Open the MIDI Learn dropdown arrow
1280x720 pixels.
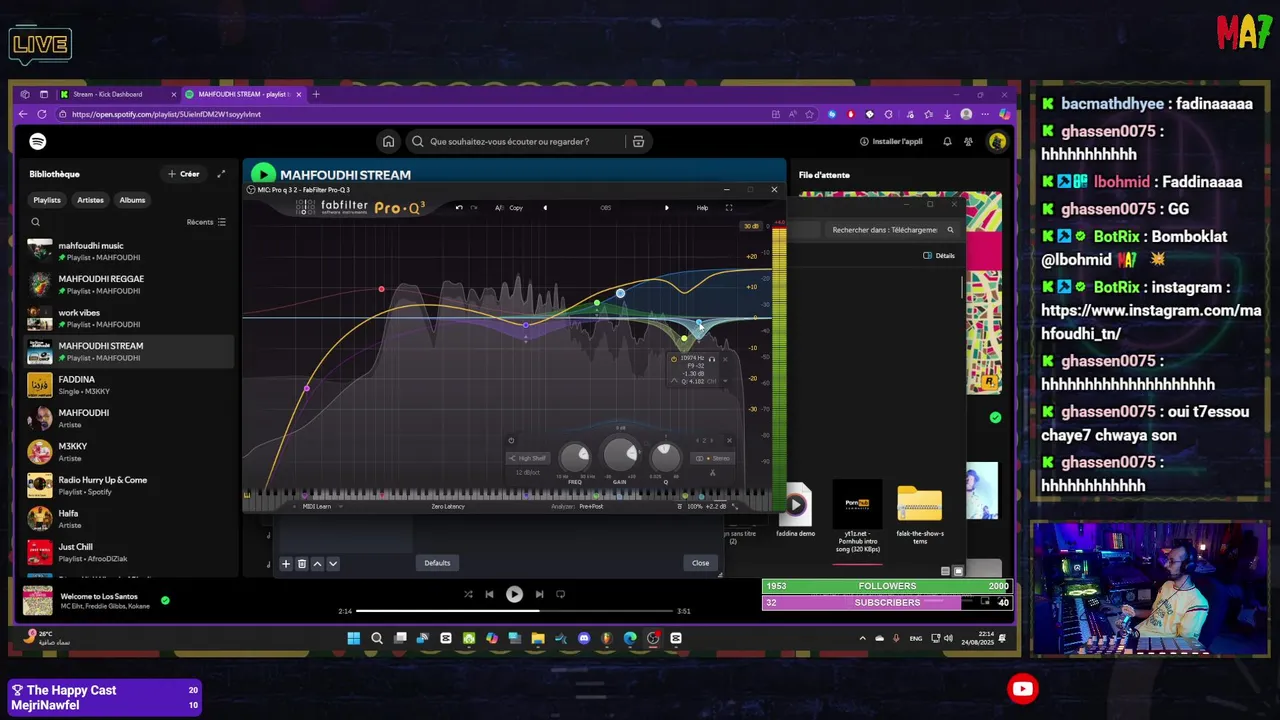coord(340,506)
